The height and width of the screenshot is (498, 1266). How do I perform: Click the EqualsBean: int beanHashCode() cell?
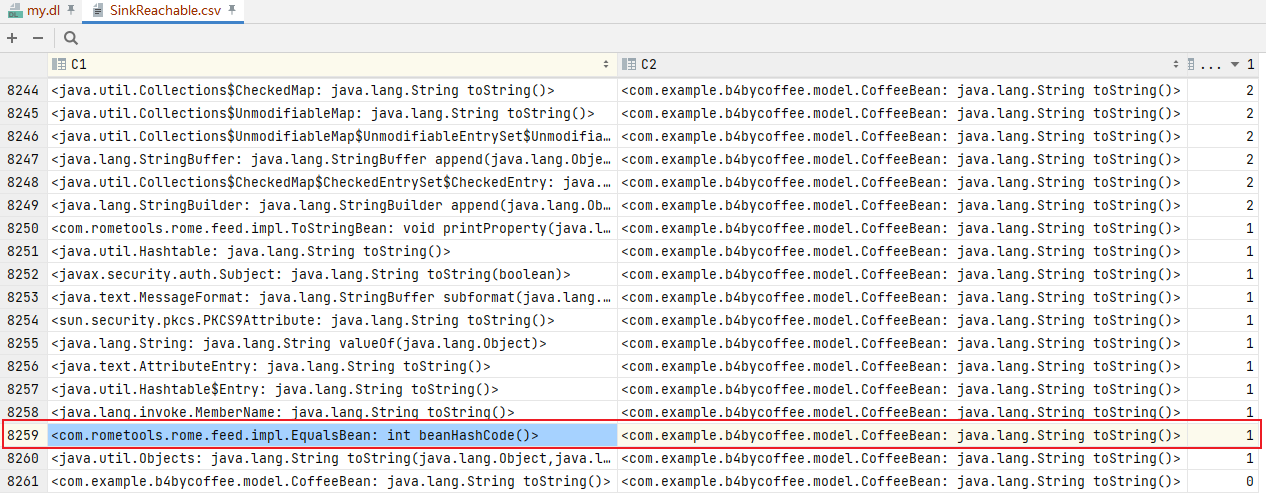tap(332, 435)
